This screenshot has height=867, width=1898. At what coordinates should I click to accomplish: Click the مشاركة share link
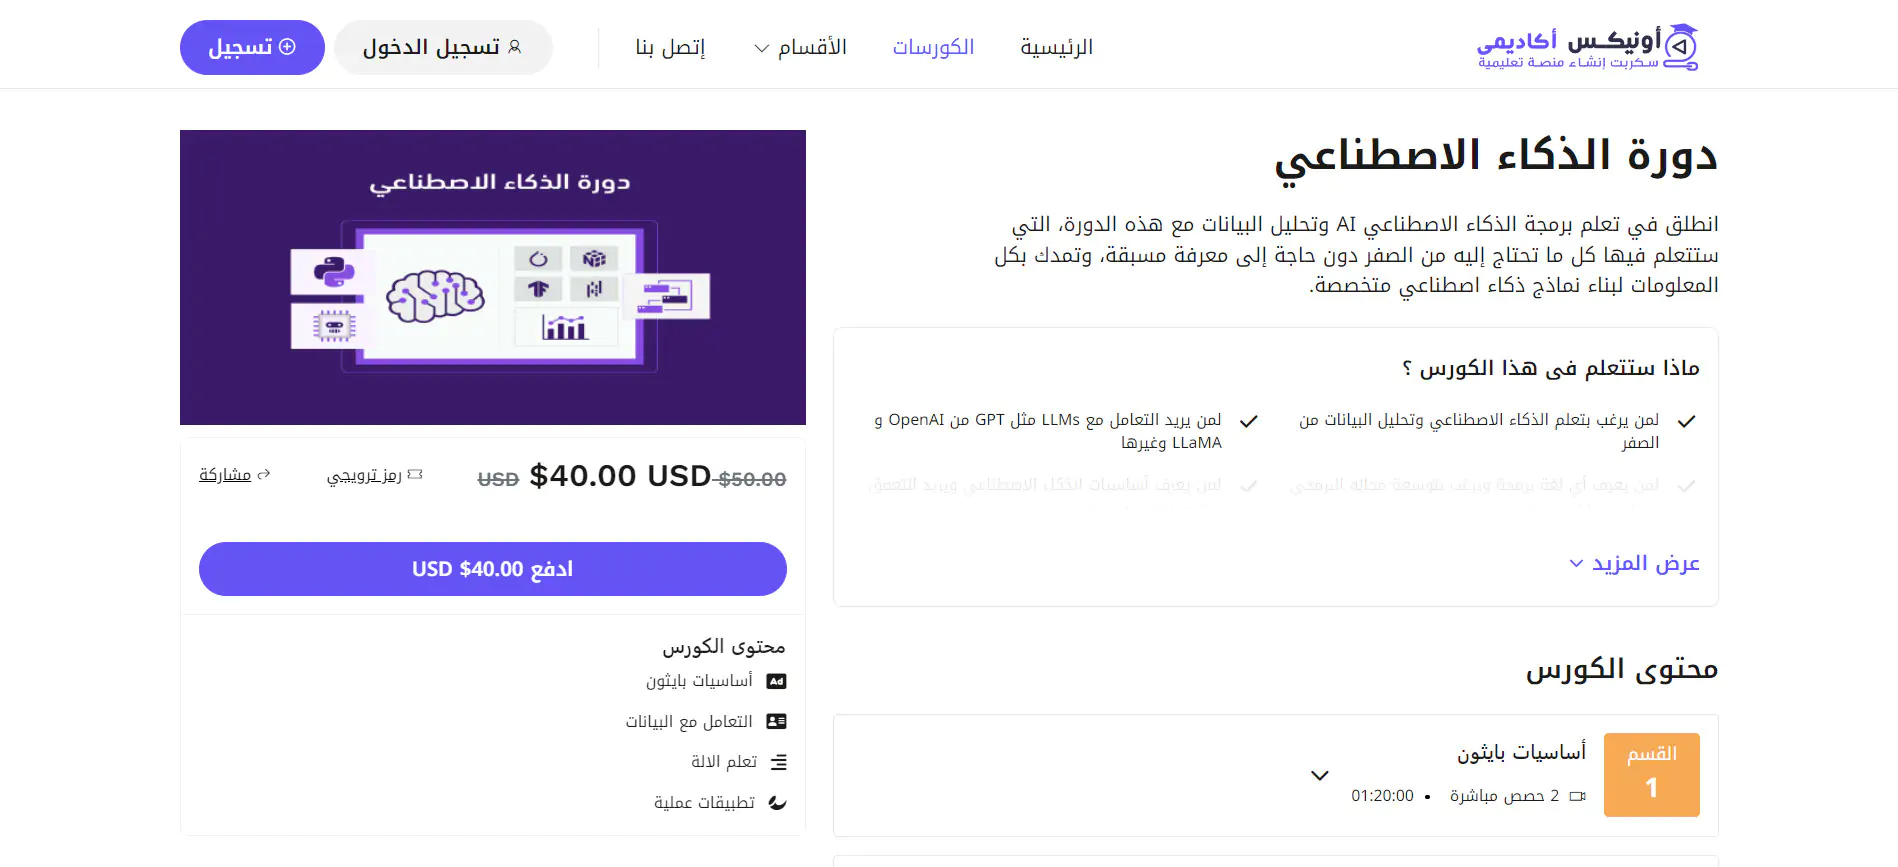point(225,474)
